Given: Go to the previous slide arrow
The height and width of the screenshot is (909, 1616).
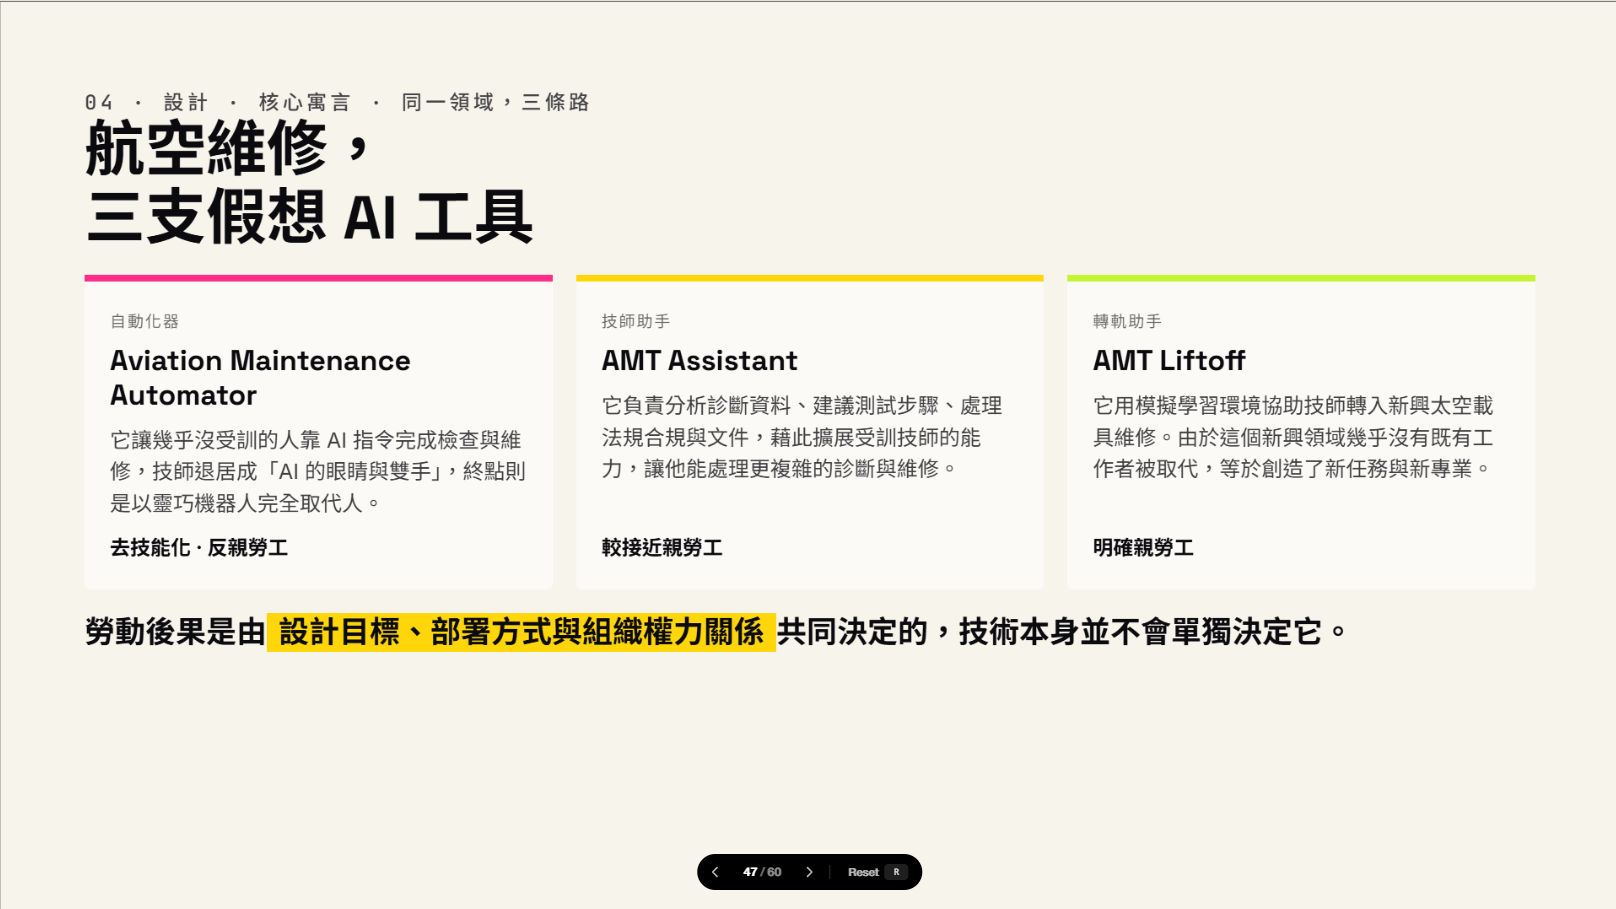Looking at the screenshot, I should 715,872.
